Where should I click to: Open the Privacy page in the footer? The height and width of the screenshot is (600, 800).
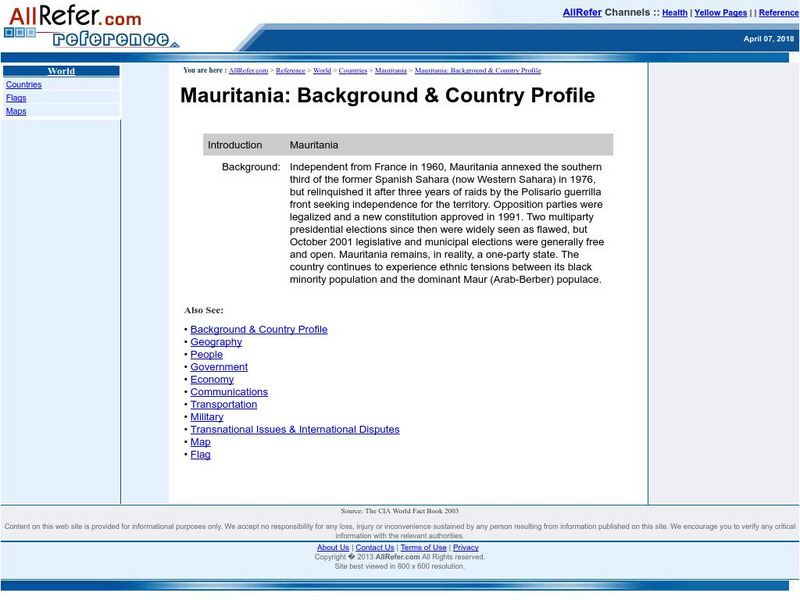[466, 547]
